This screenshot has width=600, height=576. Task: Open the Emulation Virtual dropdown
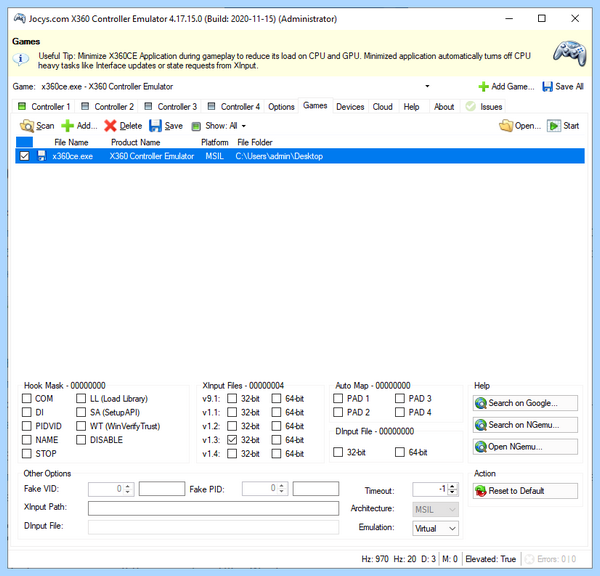point(452,529)
